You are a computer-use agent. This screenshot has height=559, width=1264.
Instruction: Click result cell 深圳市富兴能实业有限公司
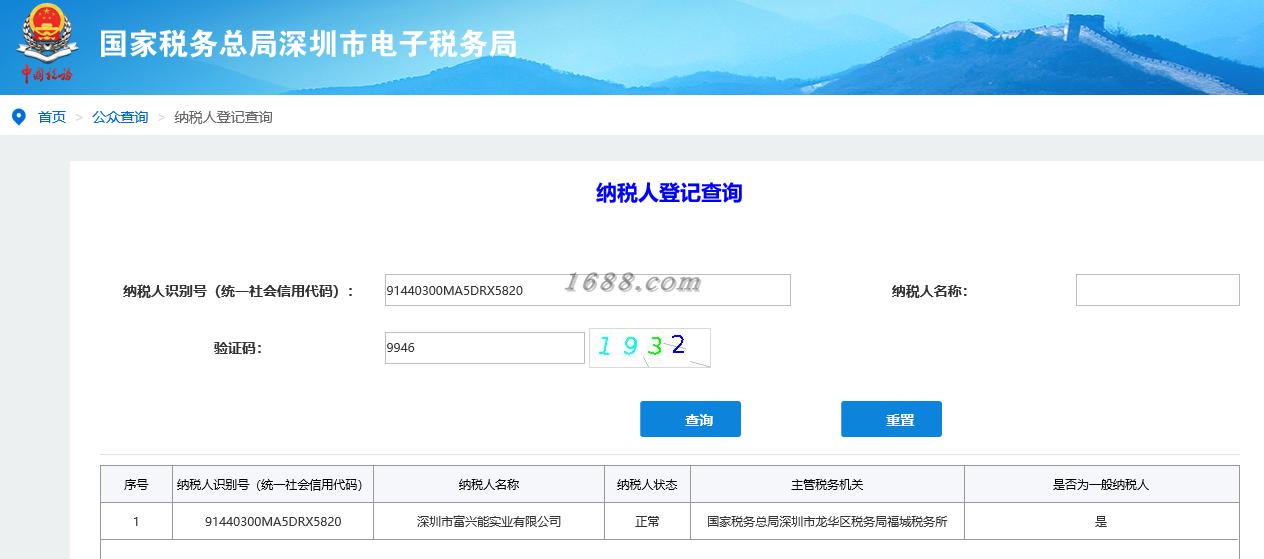pos(489,521)
